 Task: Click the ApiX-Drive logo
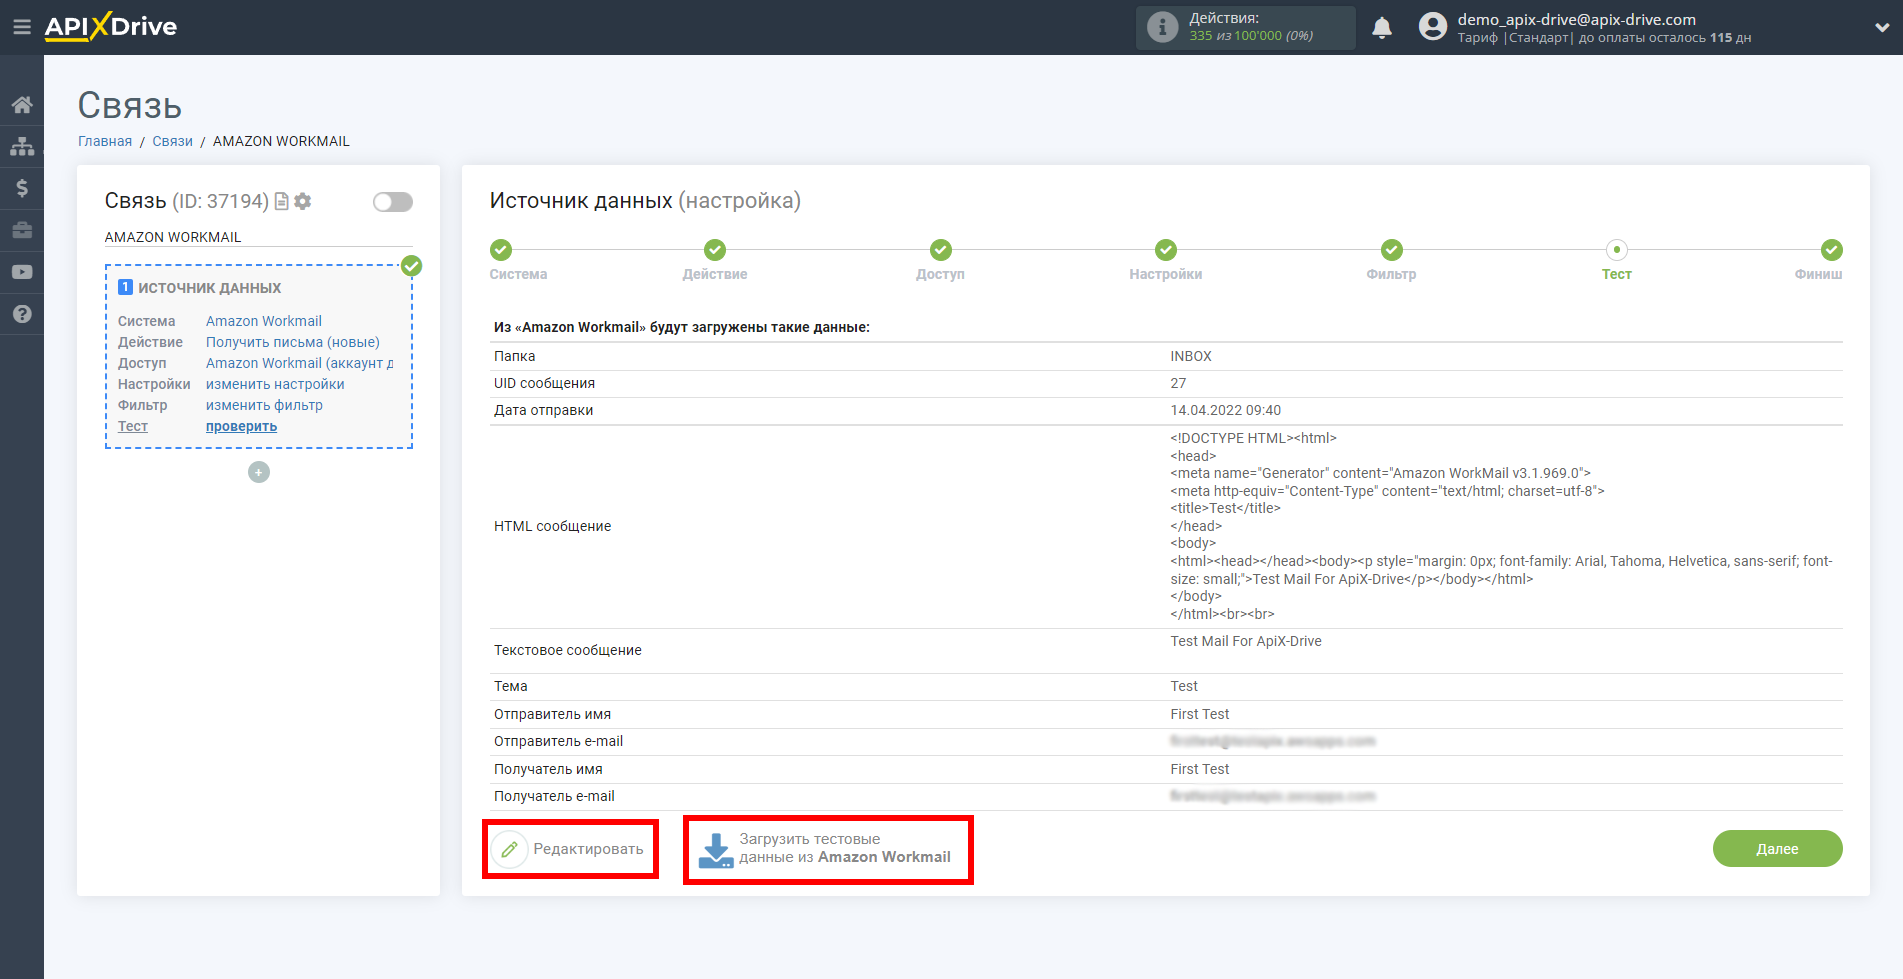[111, 27]
